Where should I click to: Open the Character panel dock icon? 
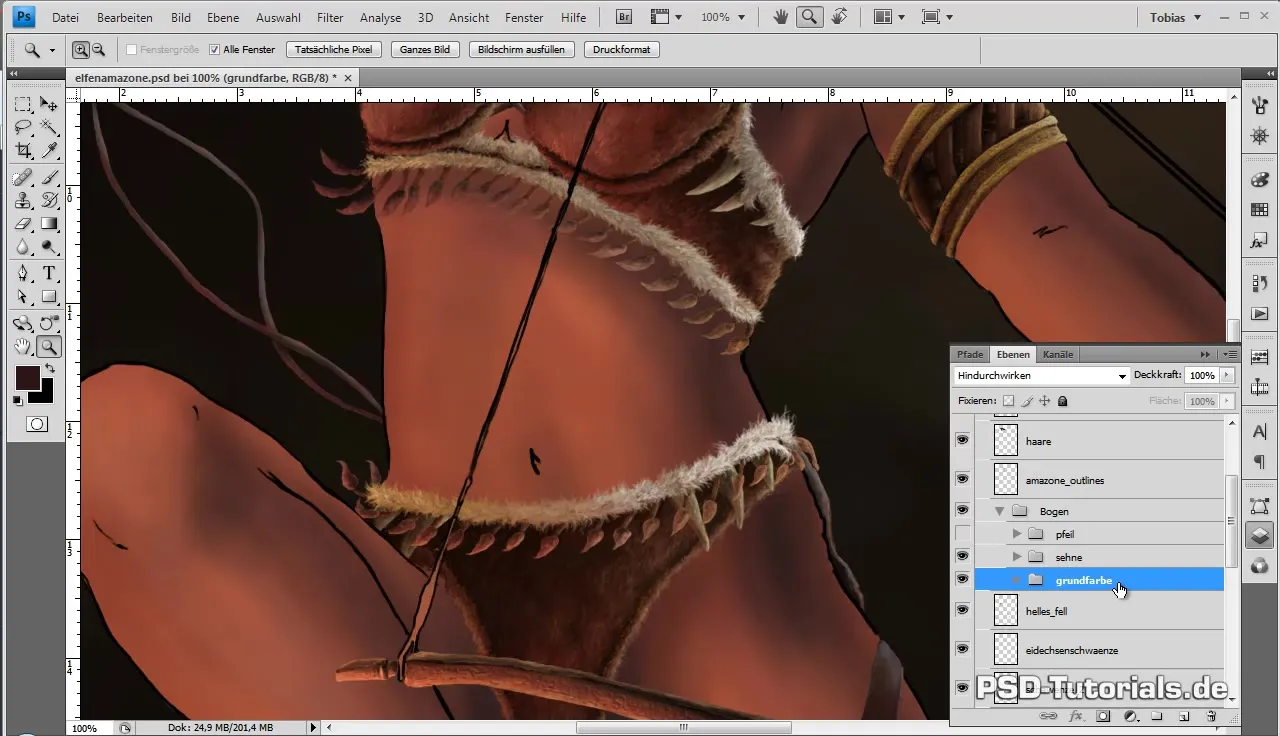click(x=1260, y=431)
